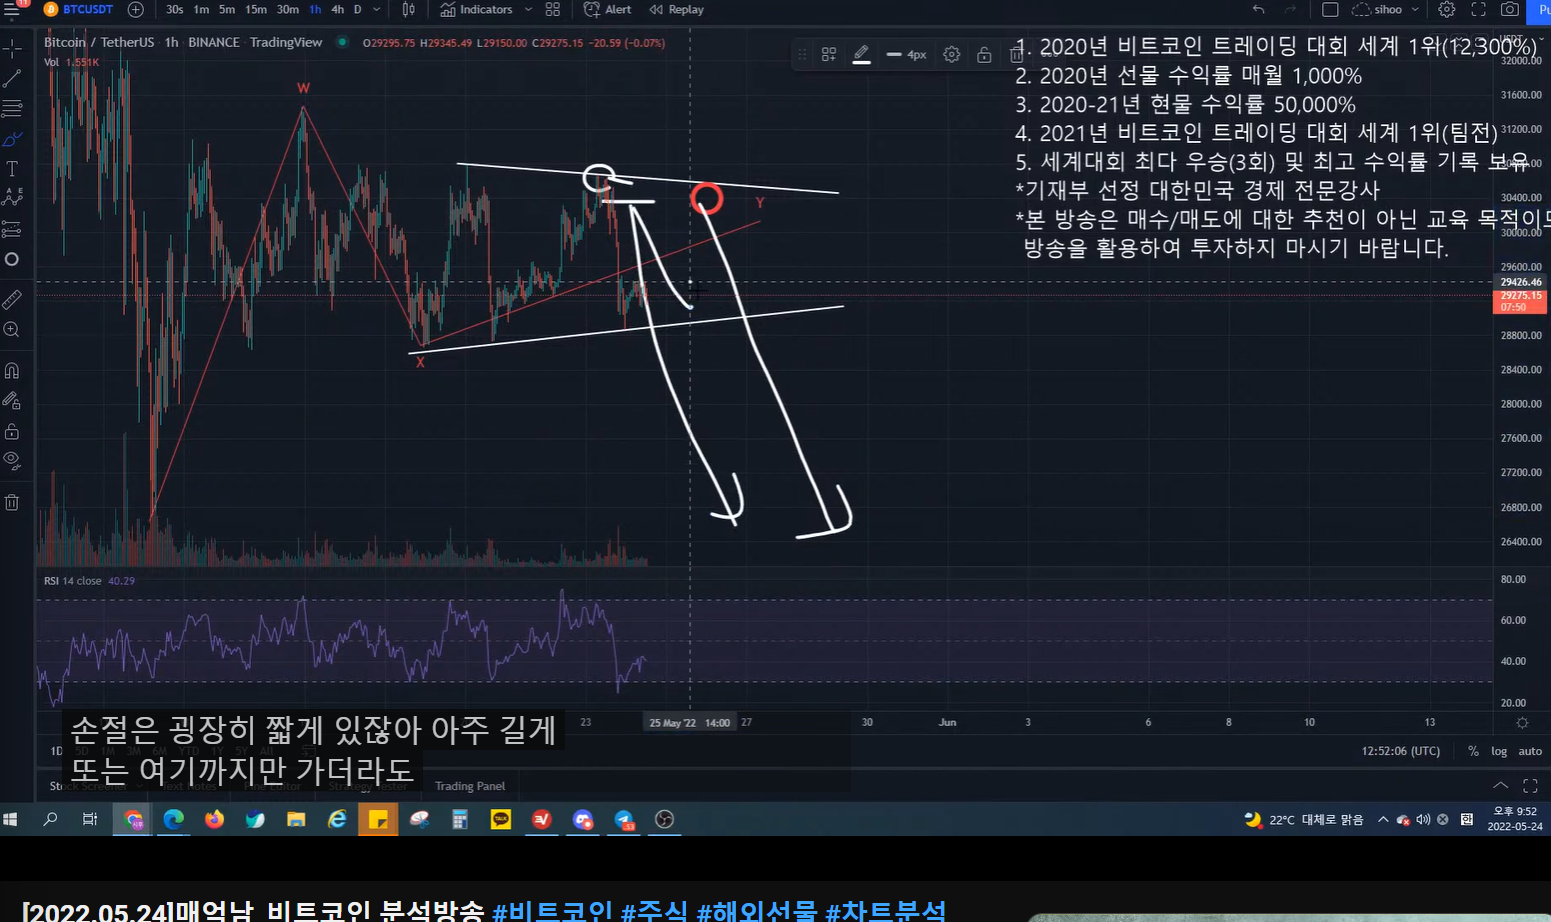This screenshot has width=1551, height=922.
Task: Redo the last chart action
Action: [1290, 9]
